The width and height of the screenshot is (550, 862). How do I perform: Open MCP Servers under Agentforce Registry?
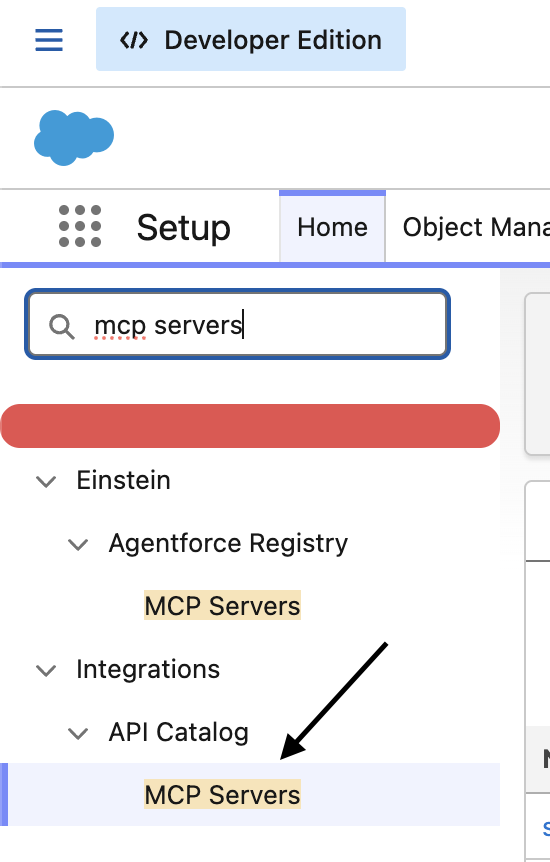[222, 606]
